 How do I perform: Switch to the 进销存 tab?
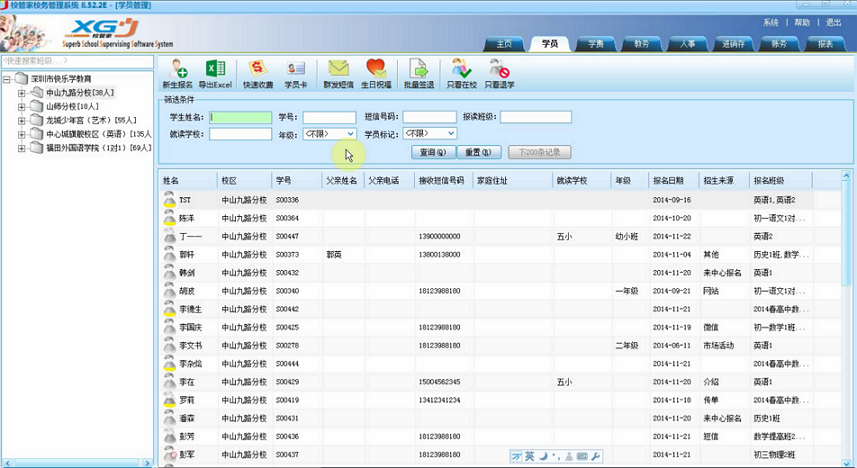733,44
